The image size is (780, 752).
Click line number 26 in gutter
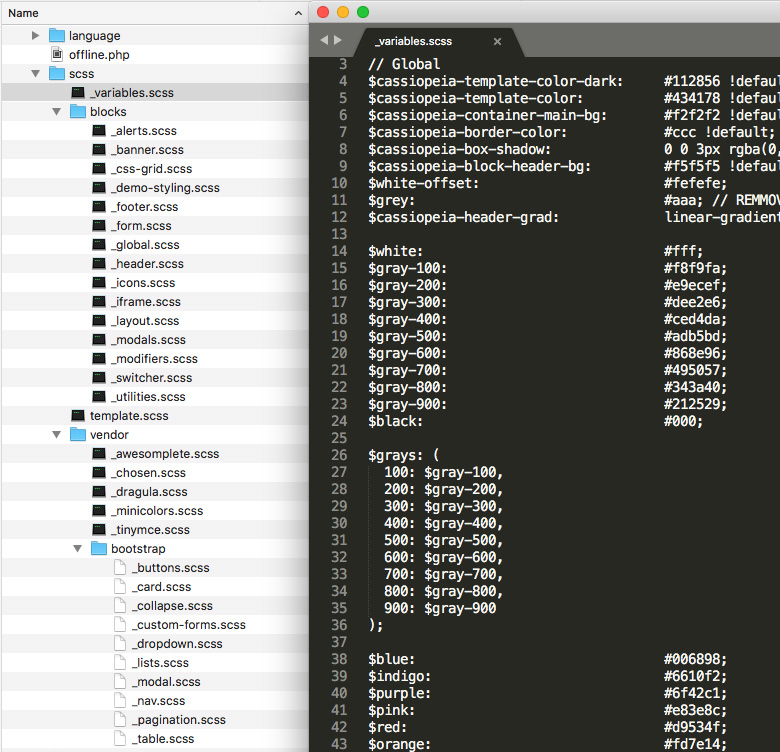point(339,455)
